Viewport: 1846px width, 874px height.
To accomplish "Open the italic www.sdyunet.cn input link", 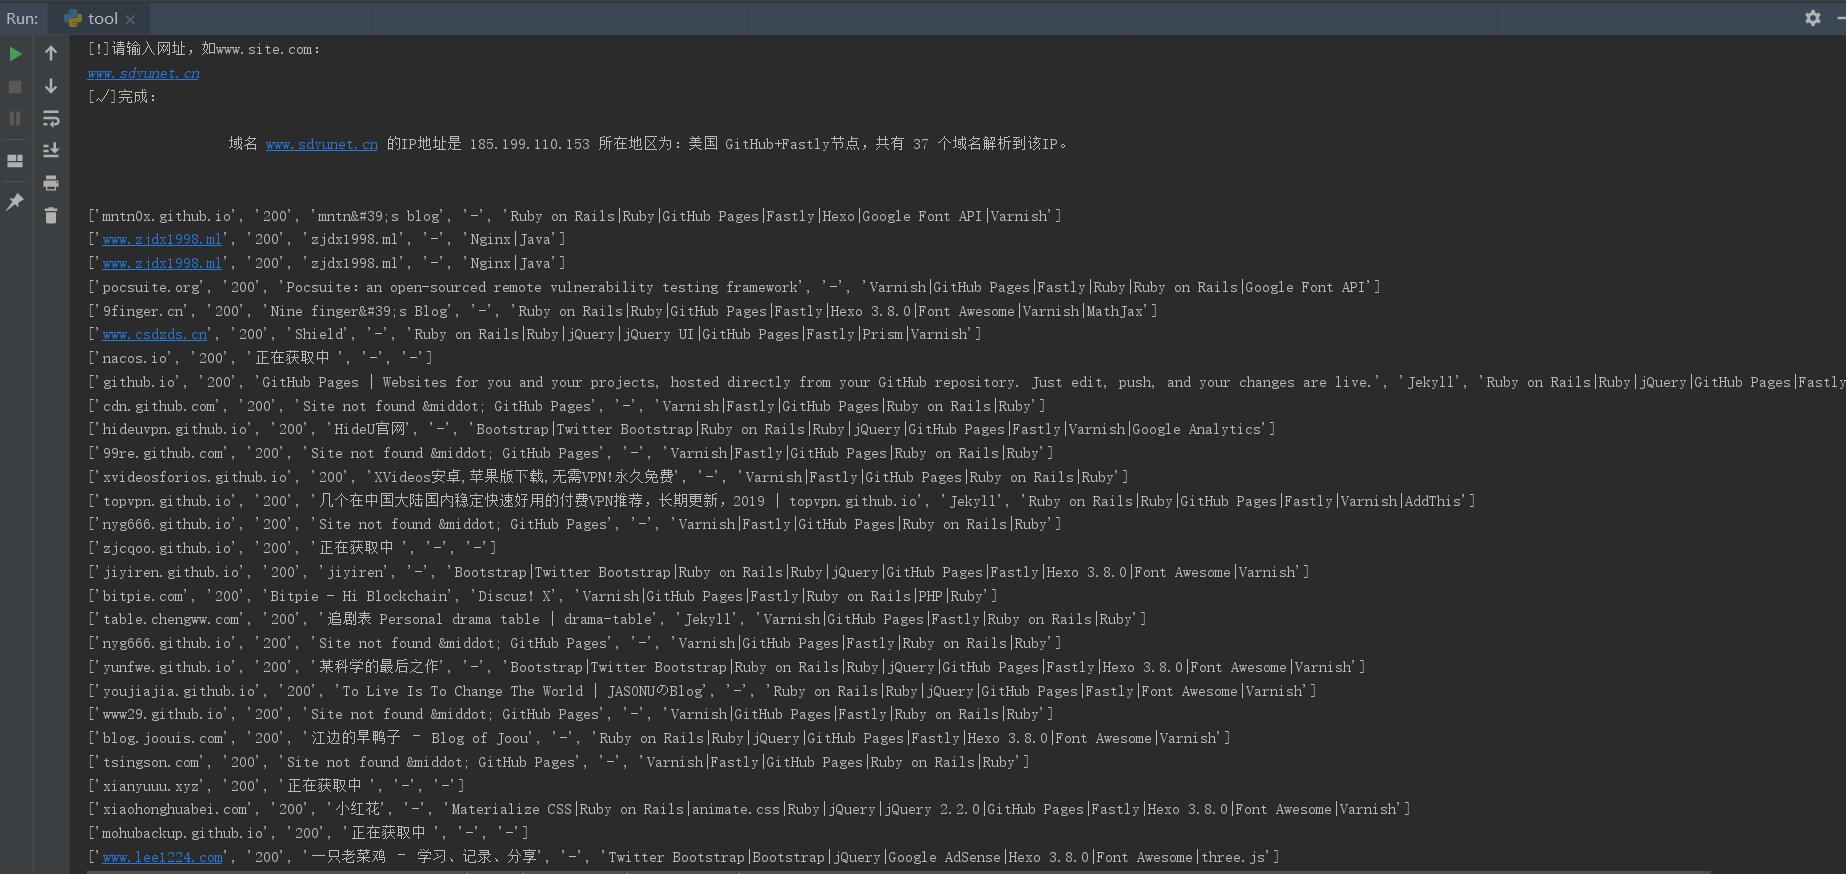I will click(x=143, y=73).
